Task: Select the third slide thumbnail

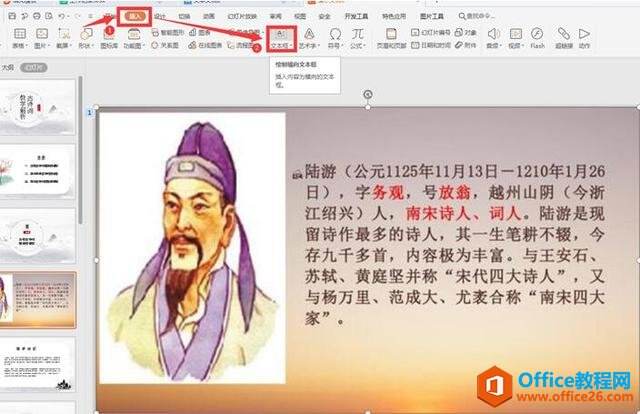Action: coord(37,236)
